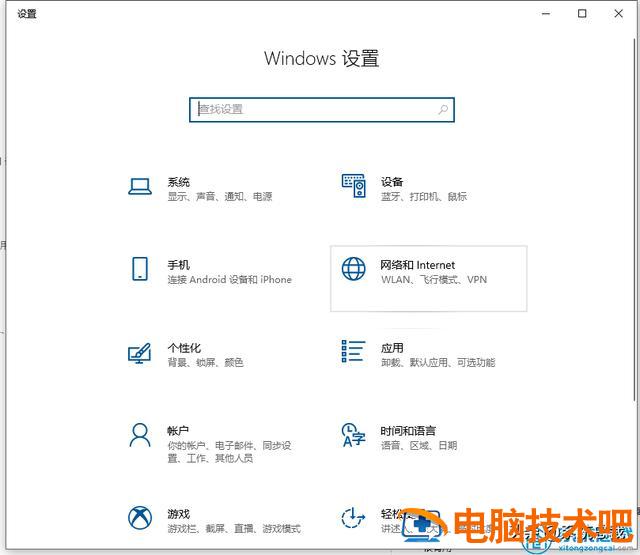Click the text 连接 Android 设备和 iPhone
The height and width of the screenshot is (555, 640).
click(x=230, y=280)
